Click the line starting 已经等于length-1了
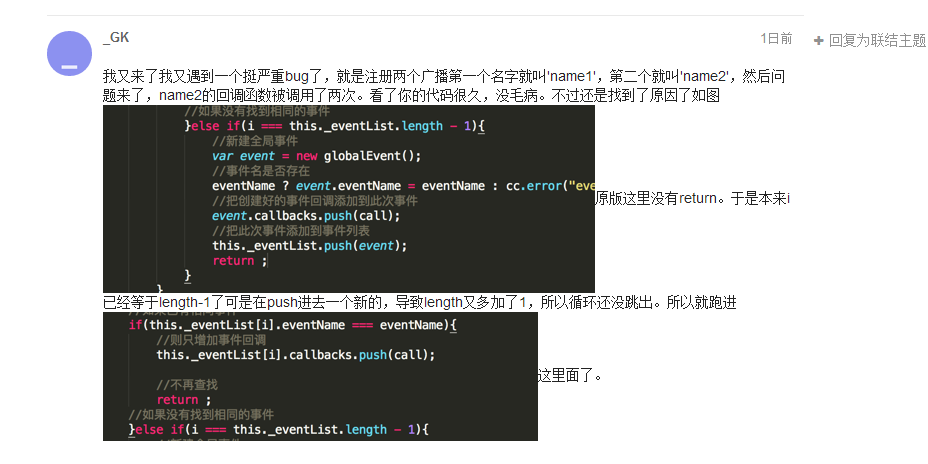The width and height of the screenshot is (928, 464). [x=420, y=303]
